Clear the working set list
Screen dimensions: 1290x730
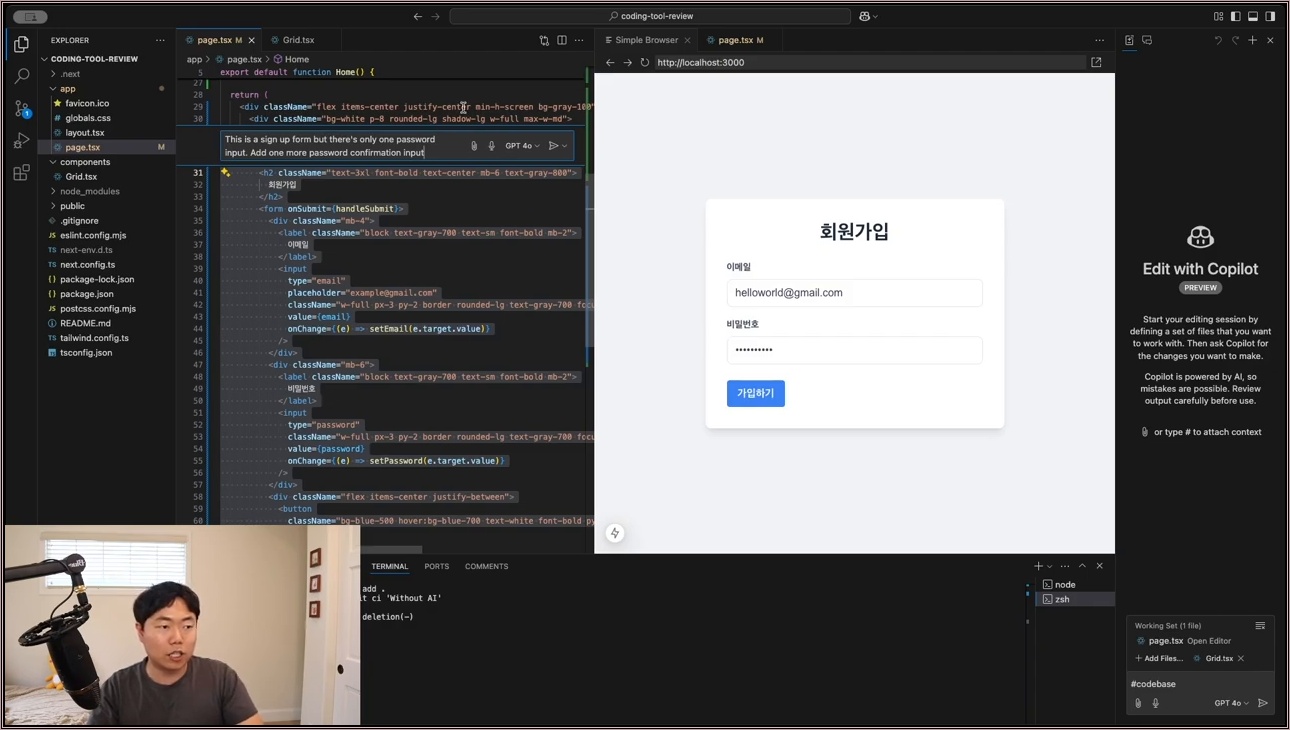[1260, 626]
